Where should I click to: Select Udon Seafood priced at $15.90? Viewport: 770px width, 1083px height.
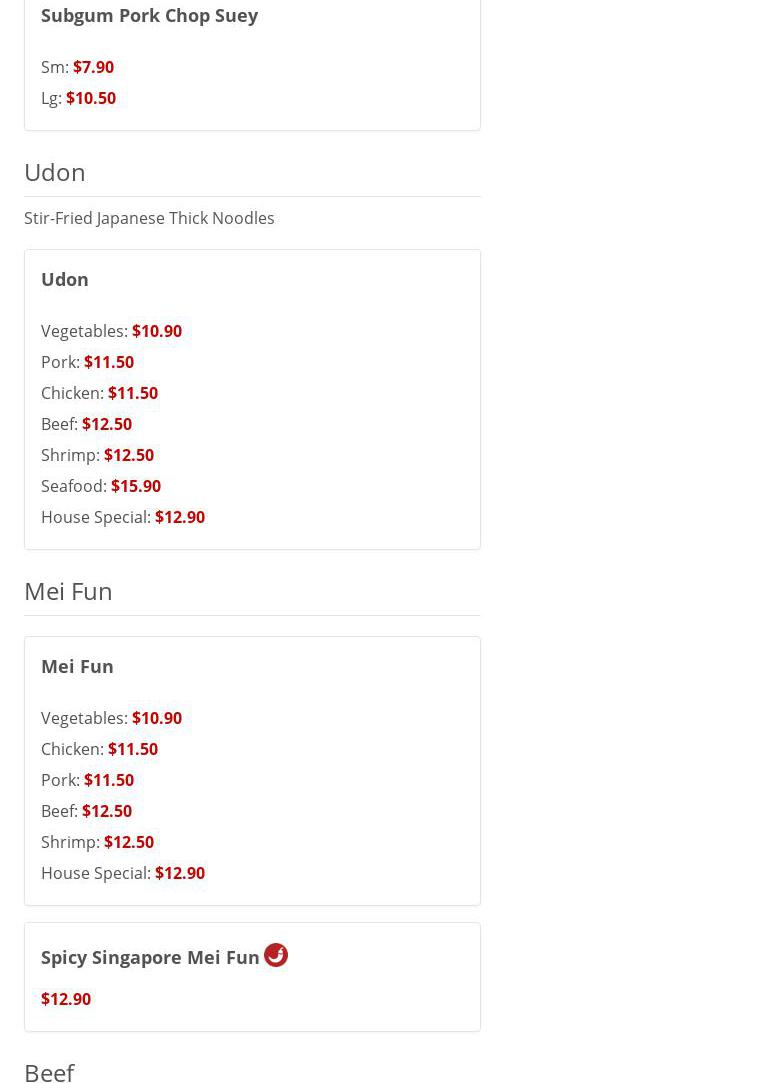click(135, 486)
